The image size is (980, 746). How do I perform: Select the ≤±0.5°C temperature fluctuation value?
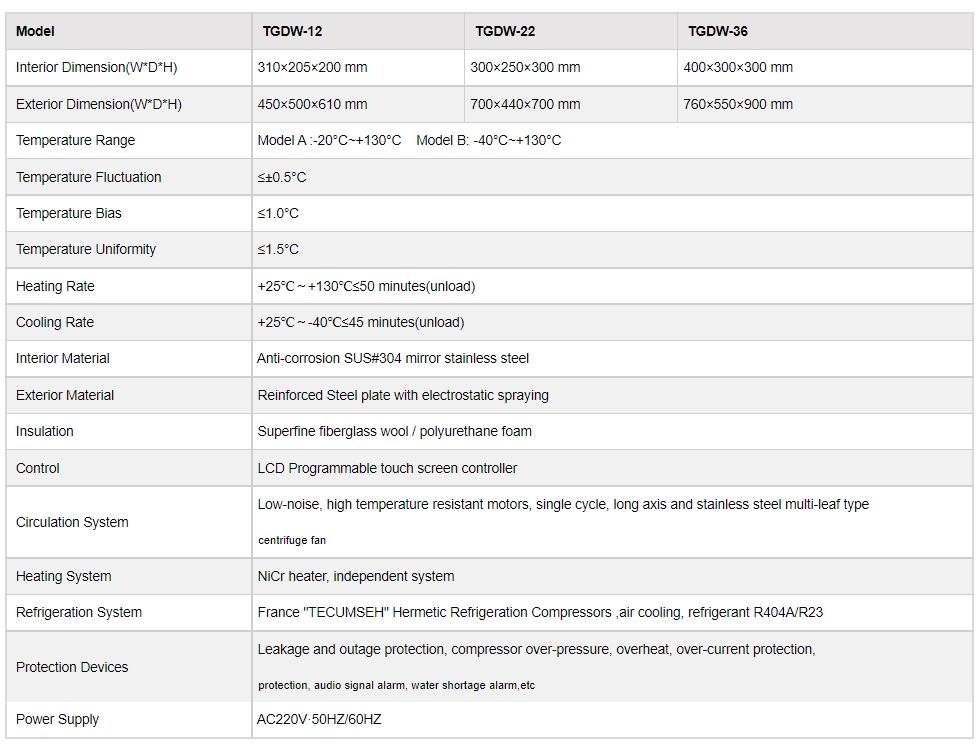[282, 177]
